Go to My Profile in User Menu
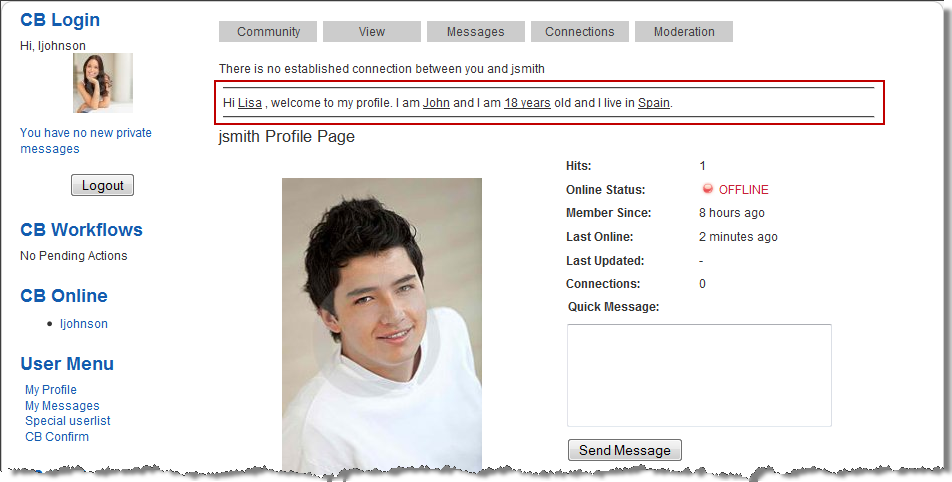This screenshot has width=952, height=482. pyautogui.click(x=51, y=390)
